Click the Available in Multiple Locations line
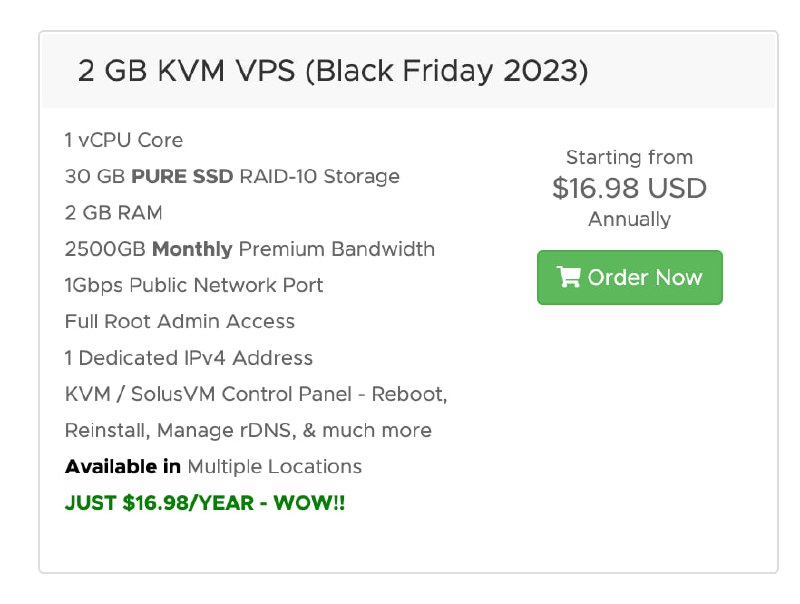Image resolution: width=800 pixels, height=604 pixels. (x=212, y=466)
